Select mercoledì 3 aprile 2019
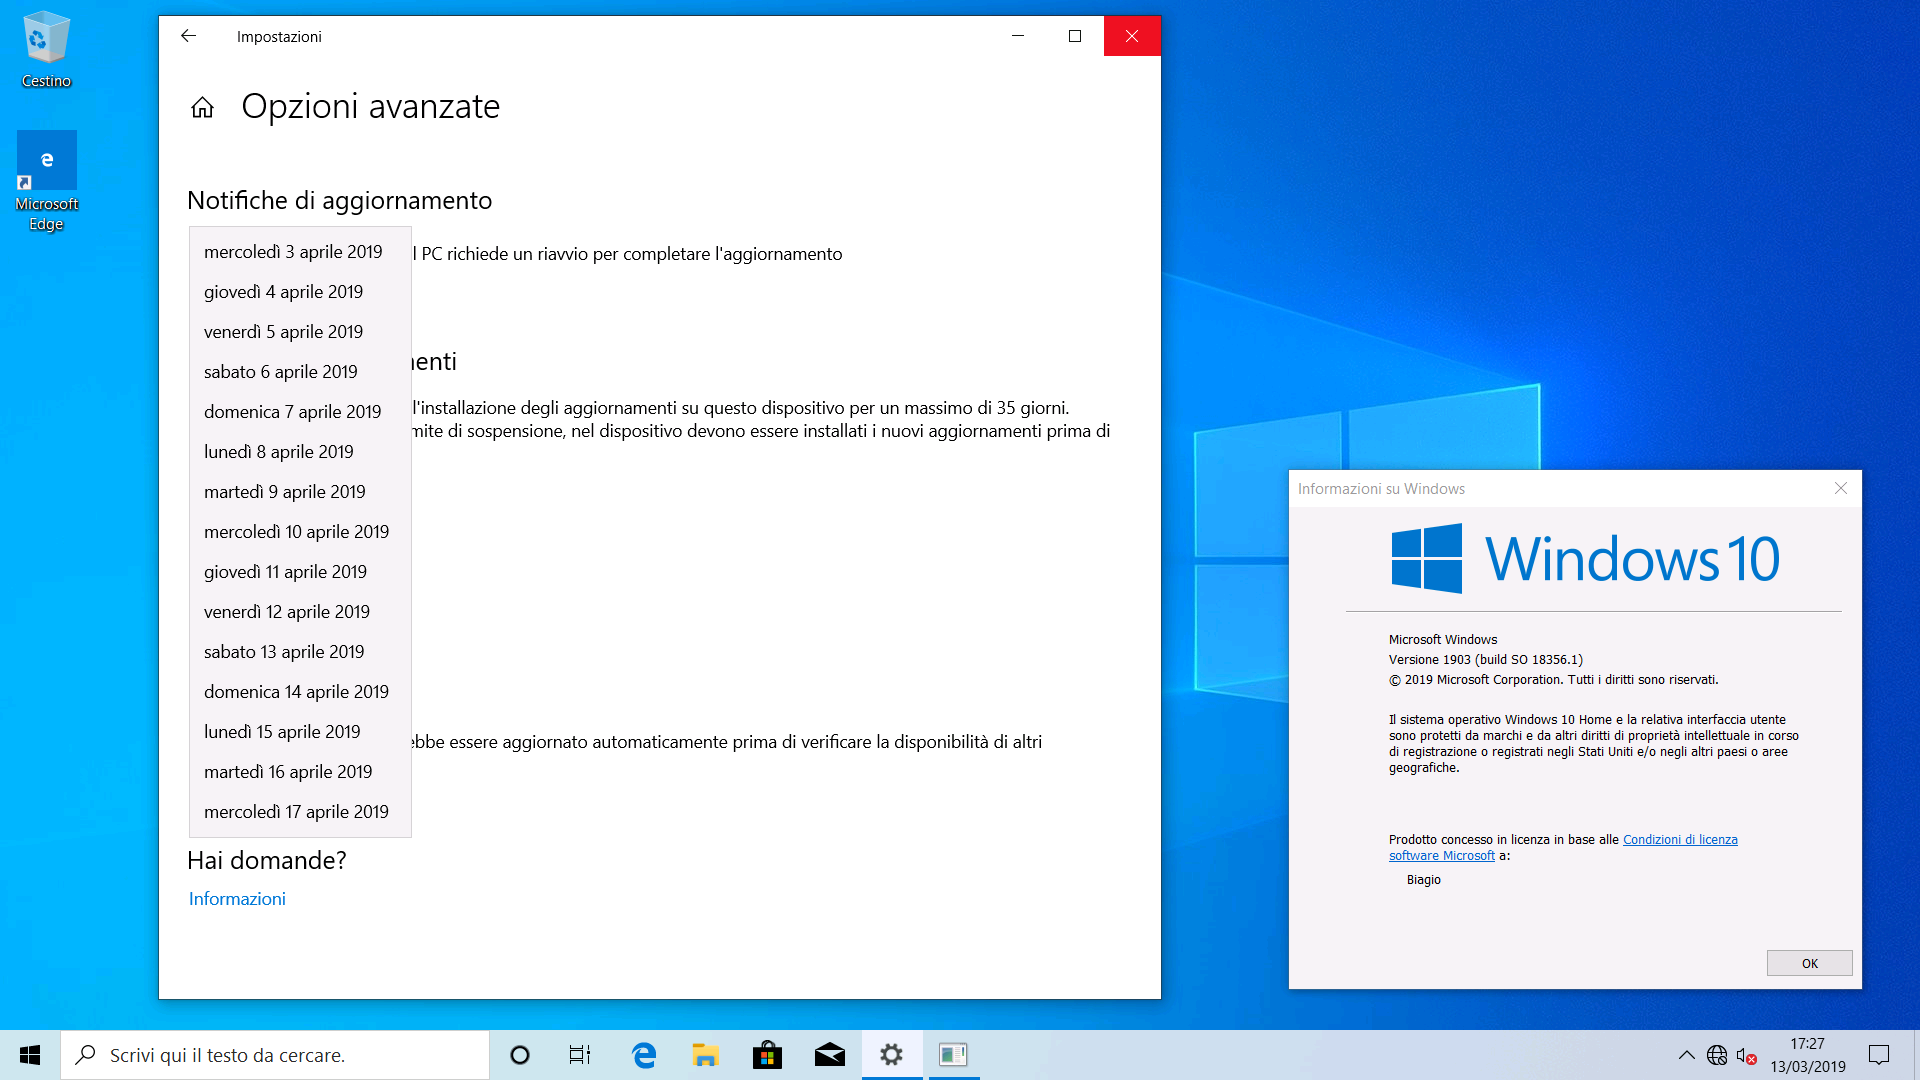 [x=300, y=252]
